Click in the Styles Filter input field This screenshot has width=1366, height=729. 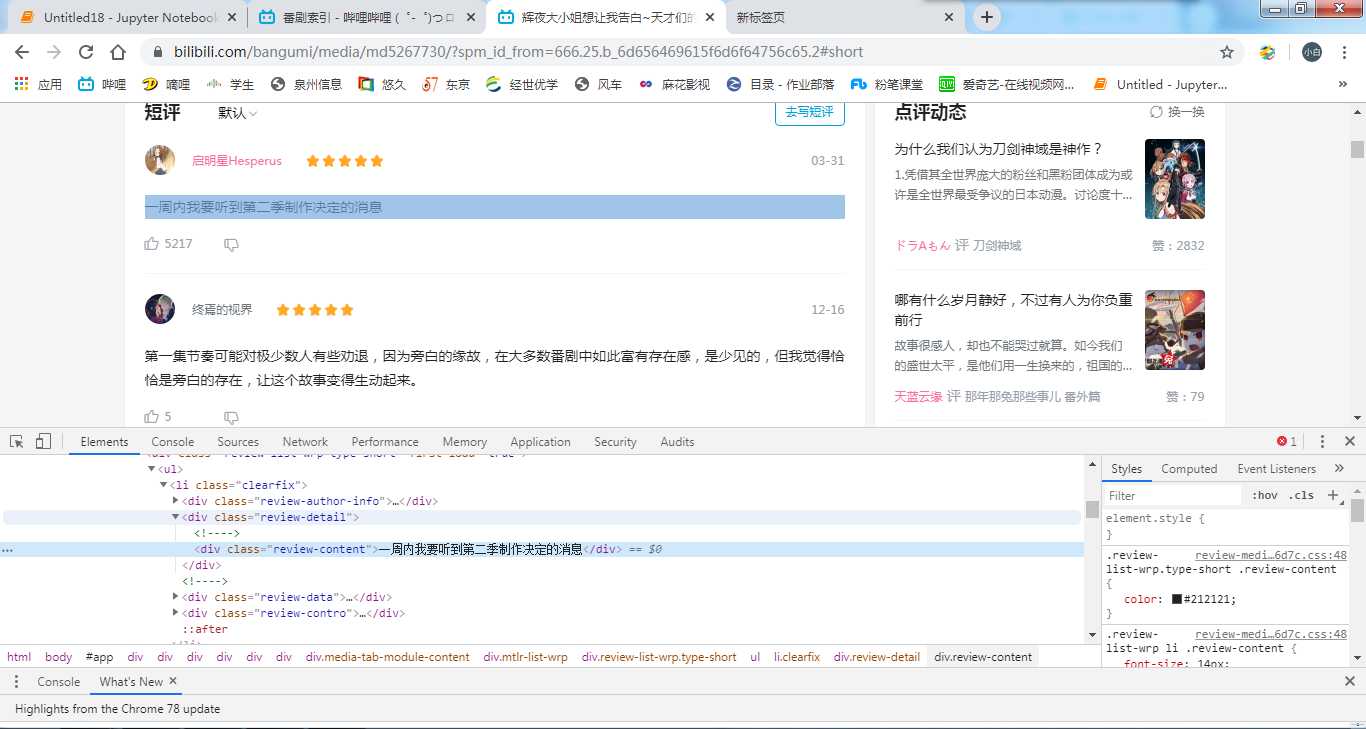coord(1173,495)
